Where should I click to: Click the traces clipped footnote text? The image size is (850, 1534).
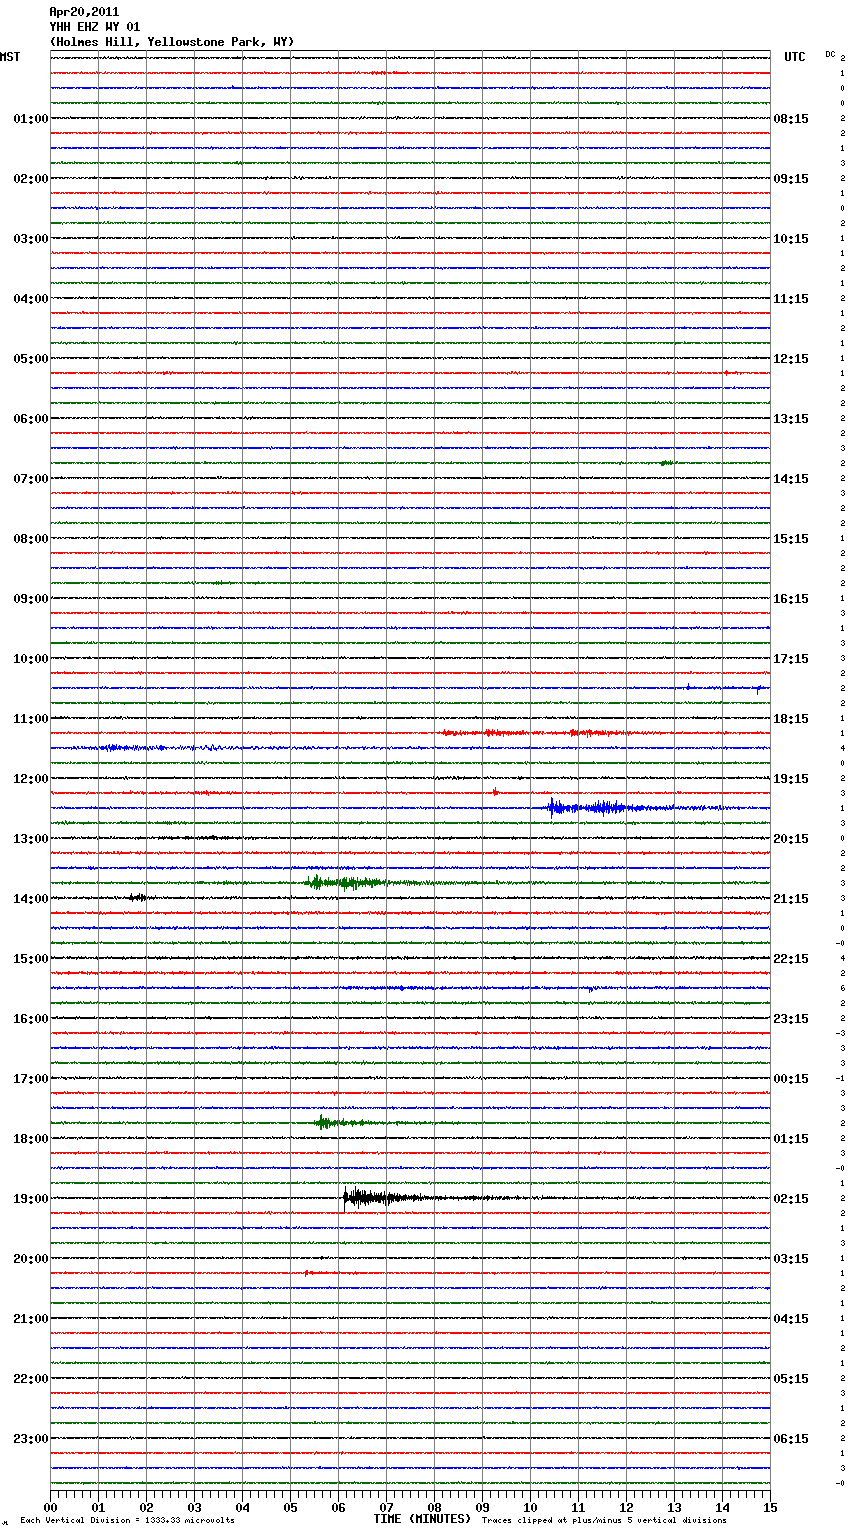(x=604, y=1521)
